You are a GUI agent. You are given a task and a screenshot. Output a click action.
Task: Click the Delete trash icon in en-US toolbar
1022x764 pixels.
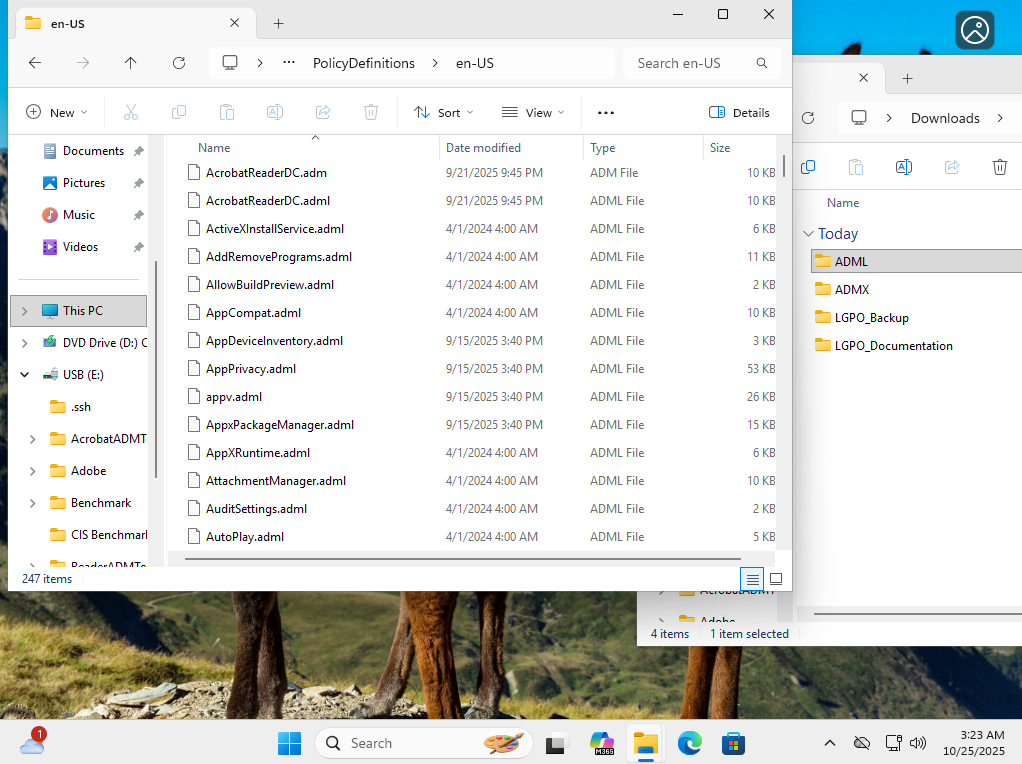pos(371,112)
